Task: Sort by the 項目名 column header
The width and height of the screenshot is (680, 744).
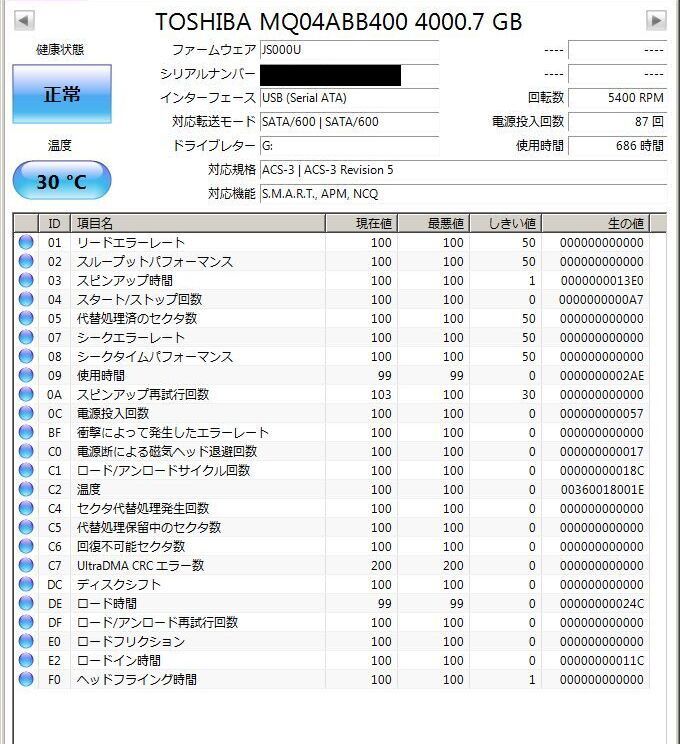Action: click(198, 223)
